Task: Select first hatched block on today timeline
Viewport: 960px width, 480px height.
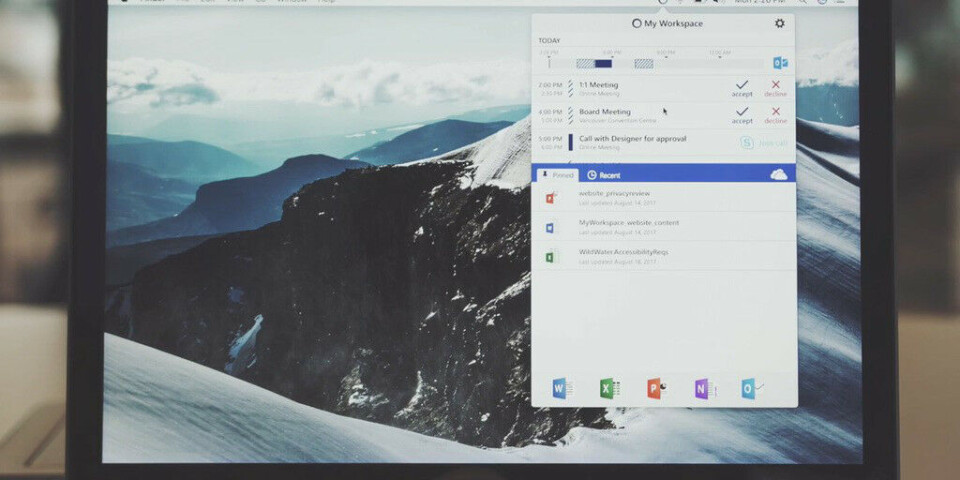Action: point(585,63)
